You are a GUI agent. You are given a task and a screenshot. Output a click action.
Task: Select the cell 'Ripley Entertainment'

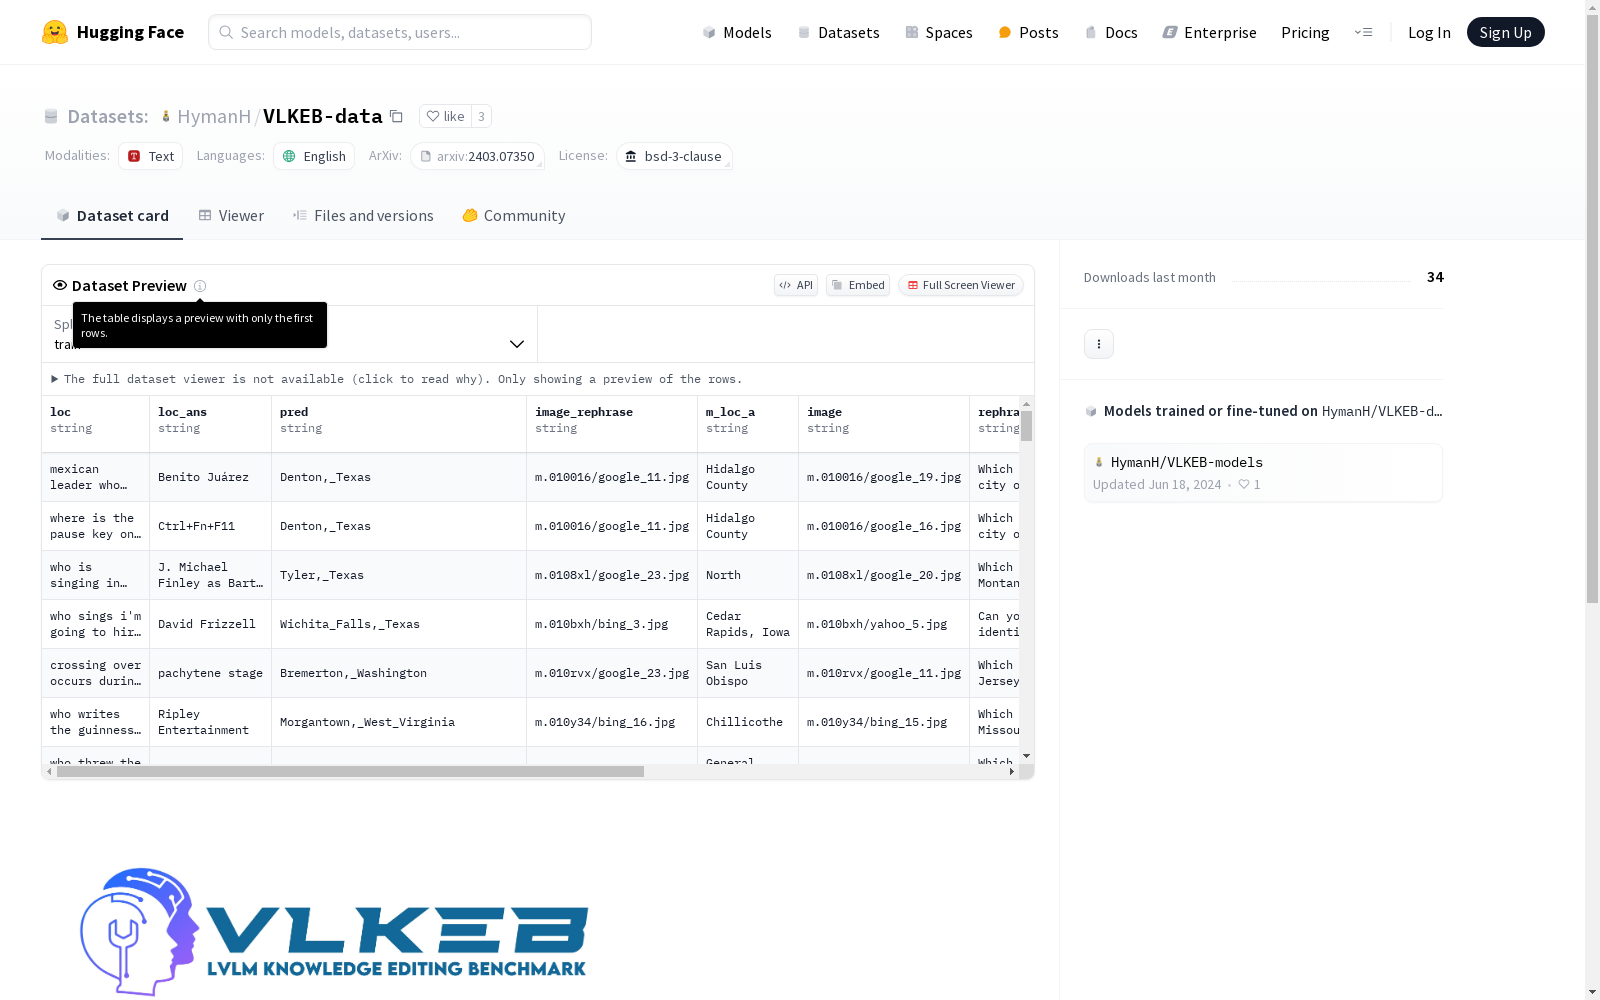[x=210, y=722]
